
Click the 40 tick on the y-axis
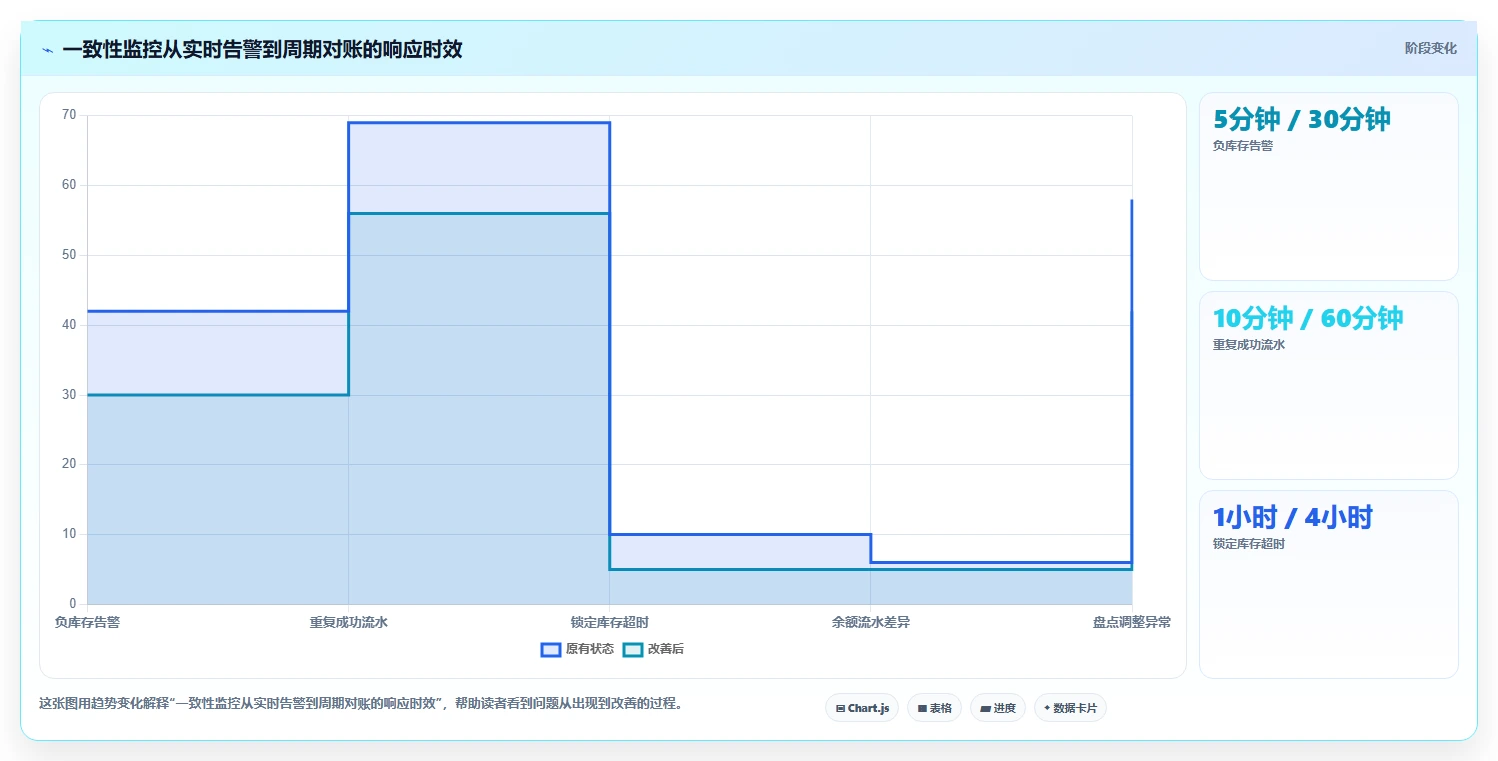point(69,325)
